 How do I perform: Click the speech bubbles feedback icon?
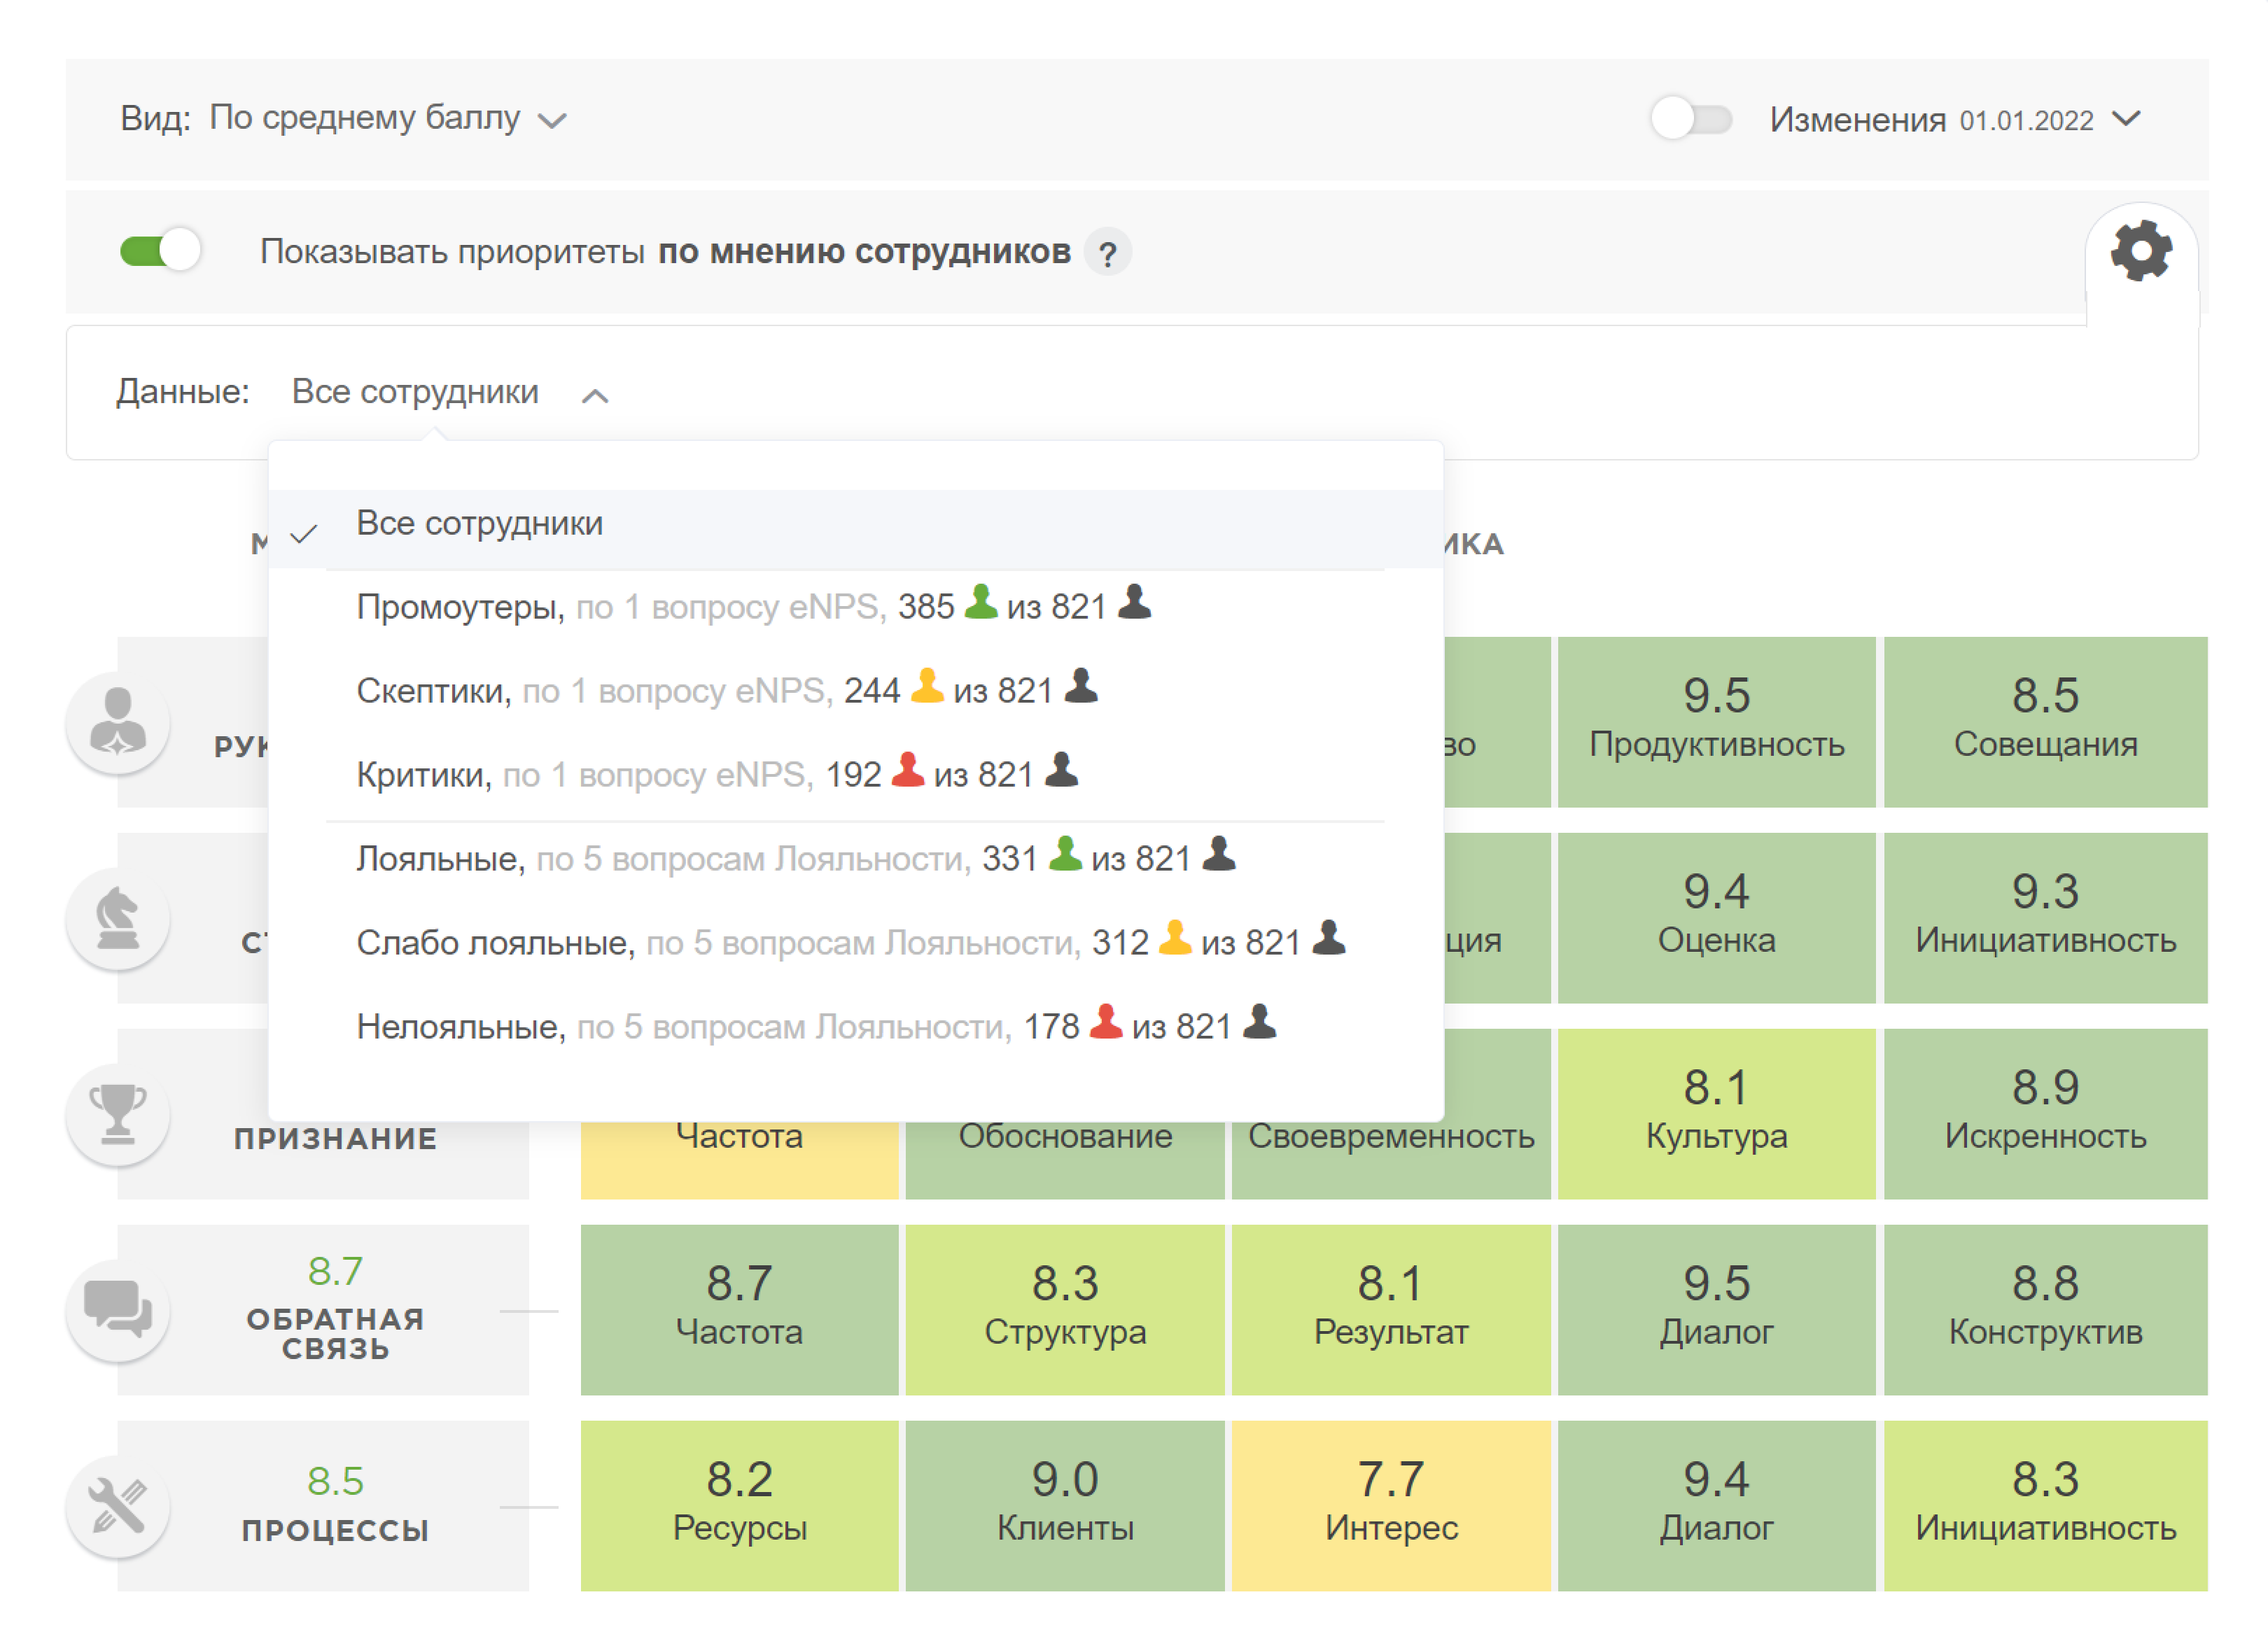click(x=118, y=1309)
